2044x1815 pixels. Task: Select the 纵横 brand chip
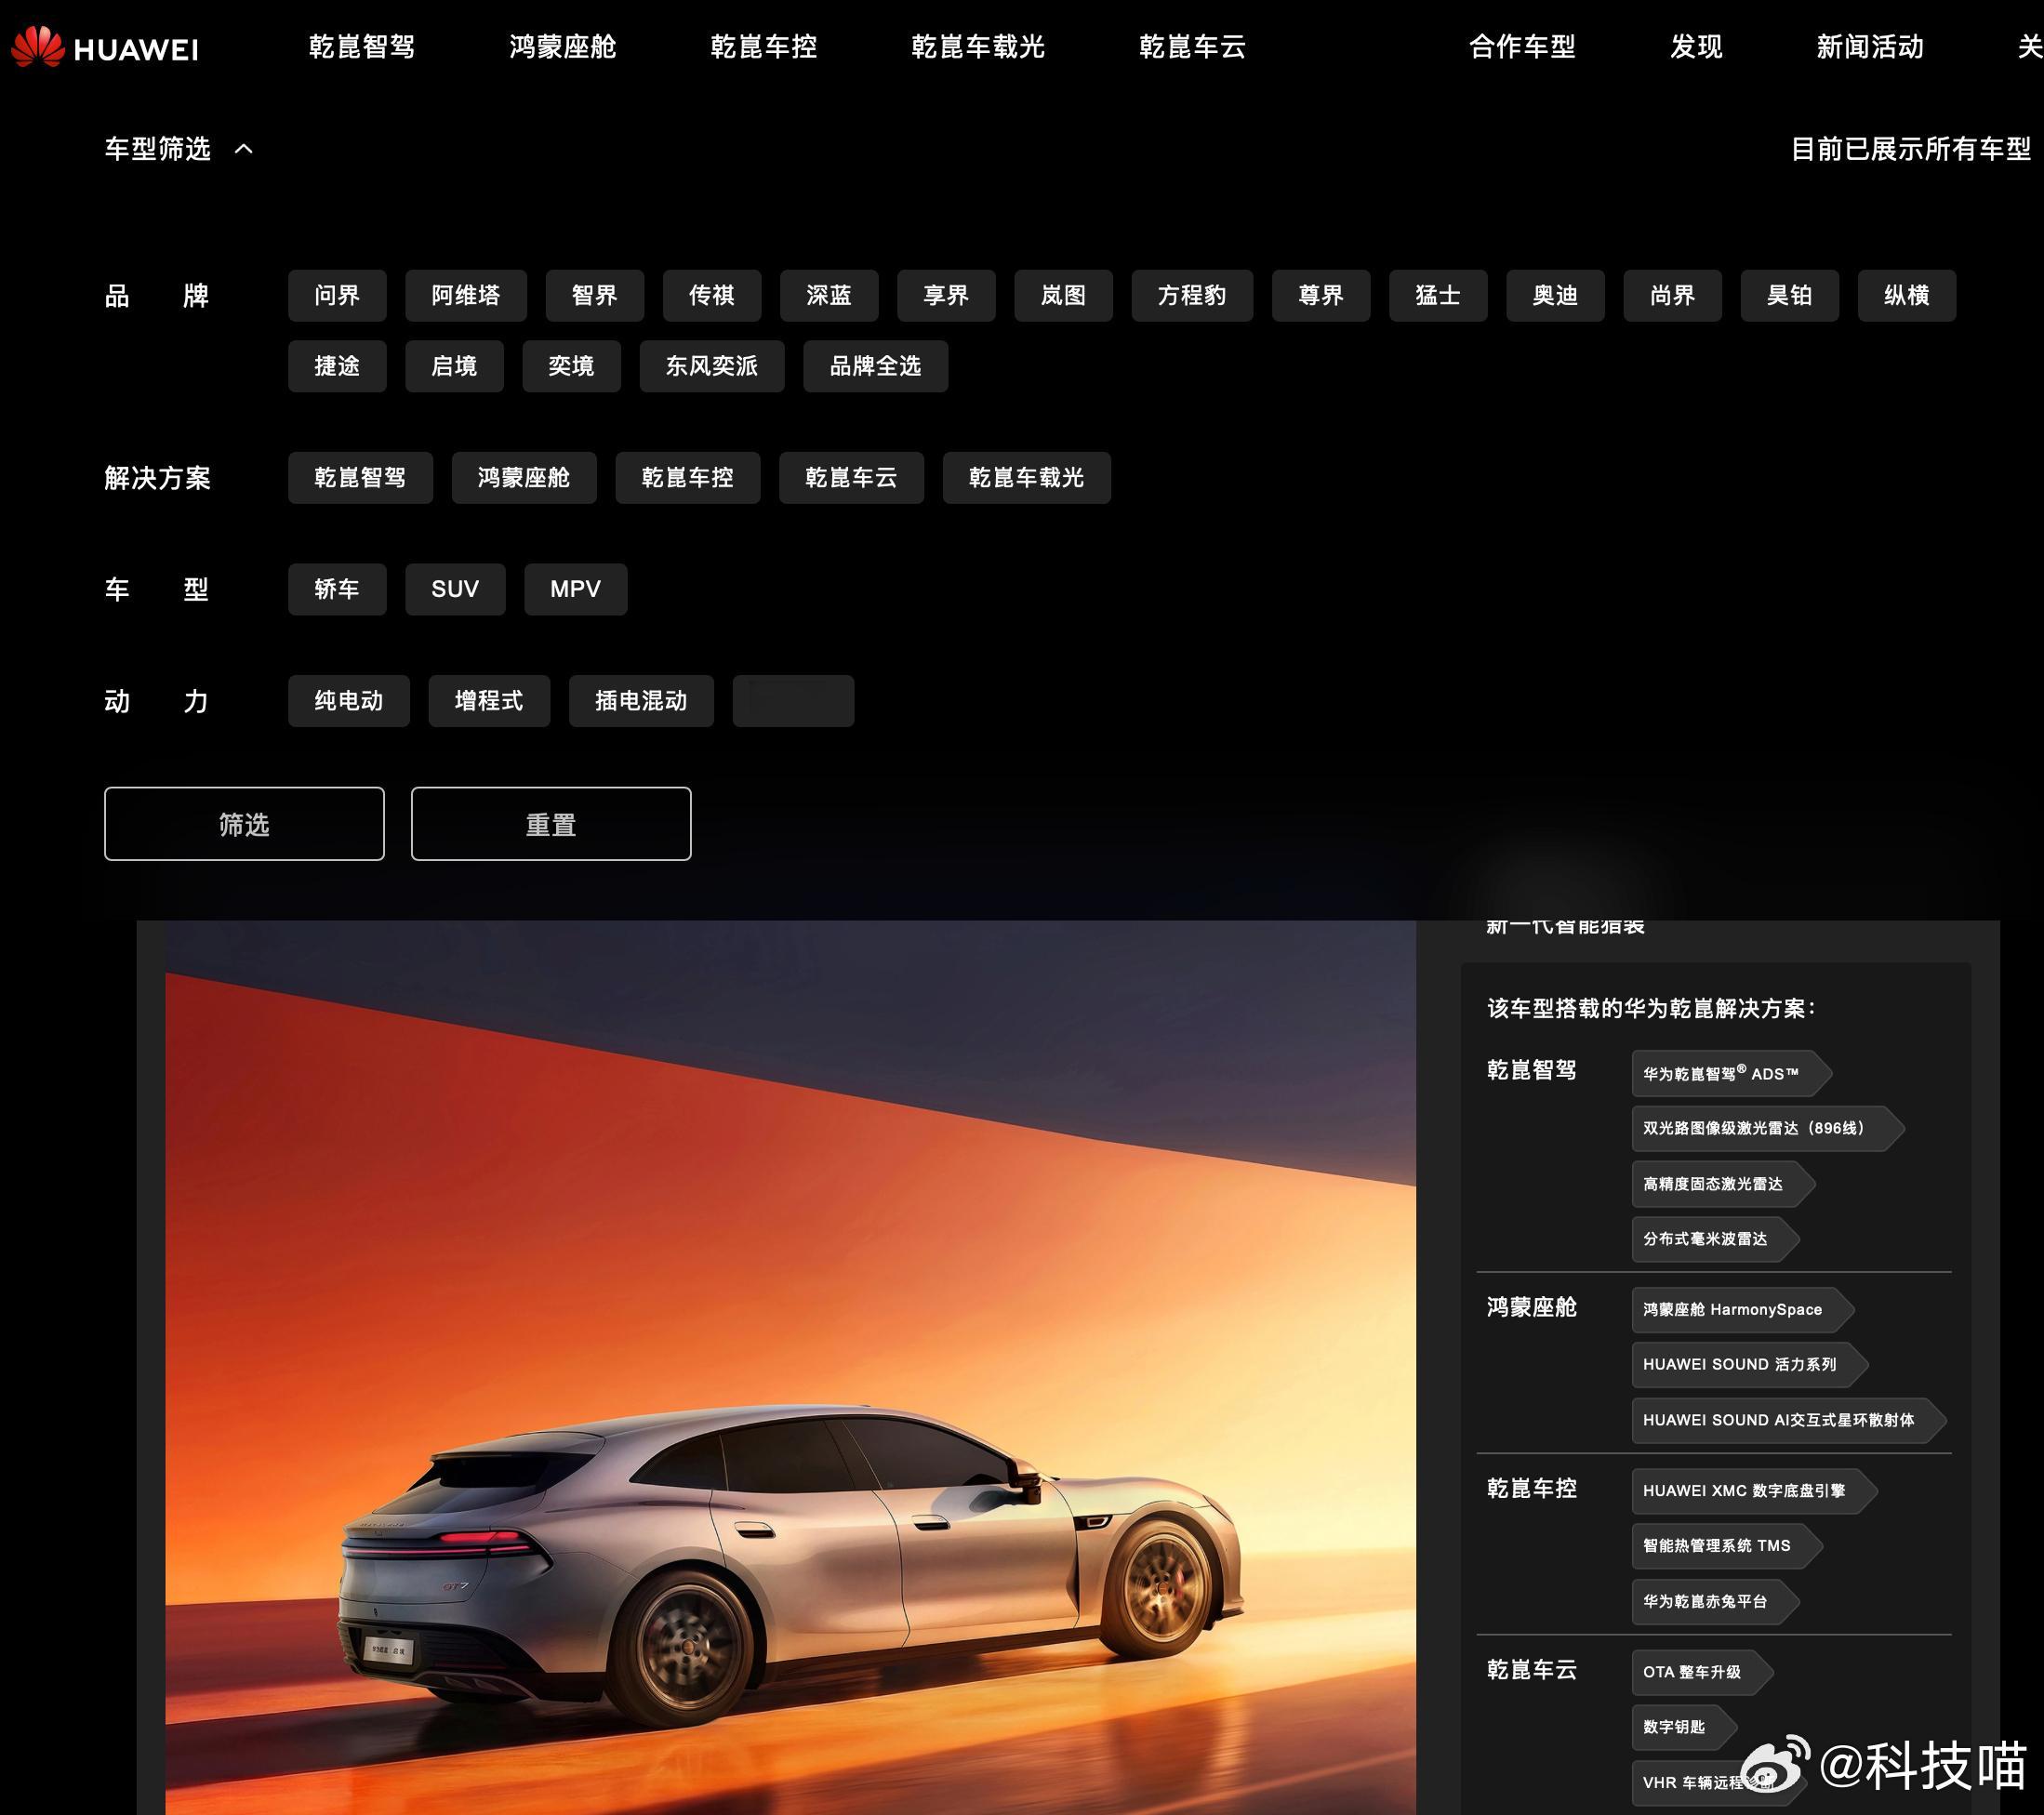tap(1906, 295)
